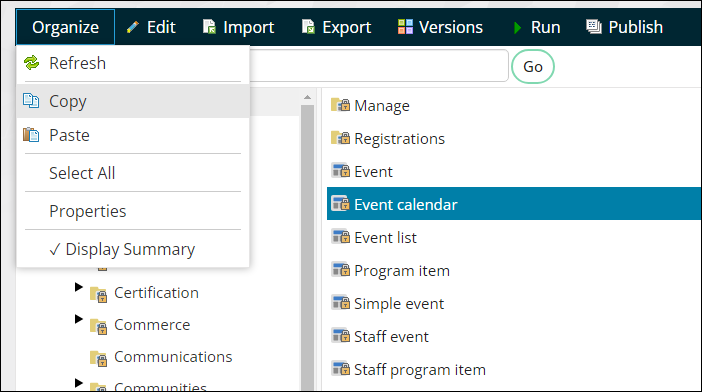
Task: Expand the Commerce tree node
Action: [x=79, y=319]
